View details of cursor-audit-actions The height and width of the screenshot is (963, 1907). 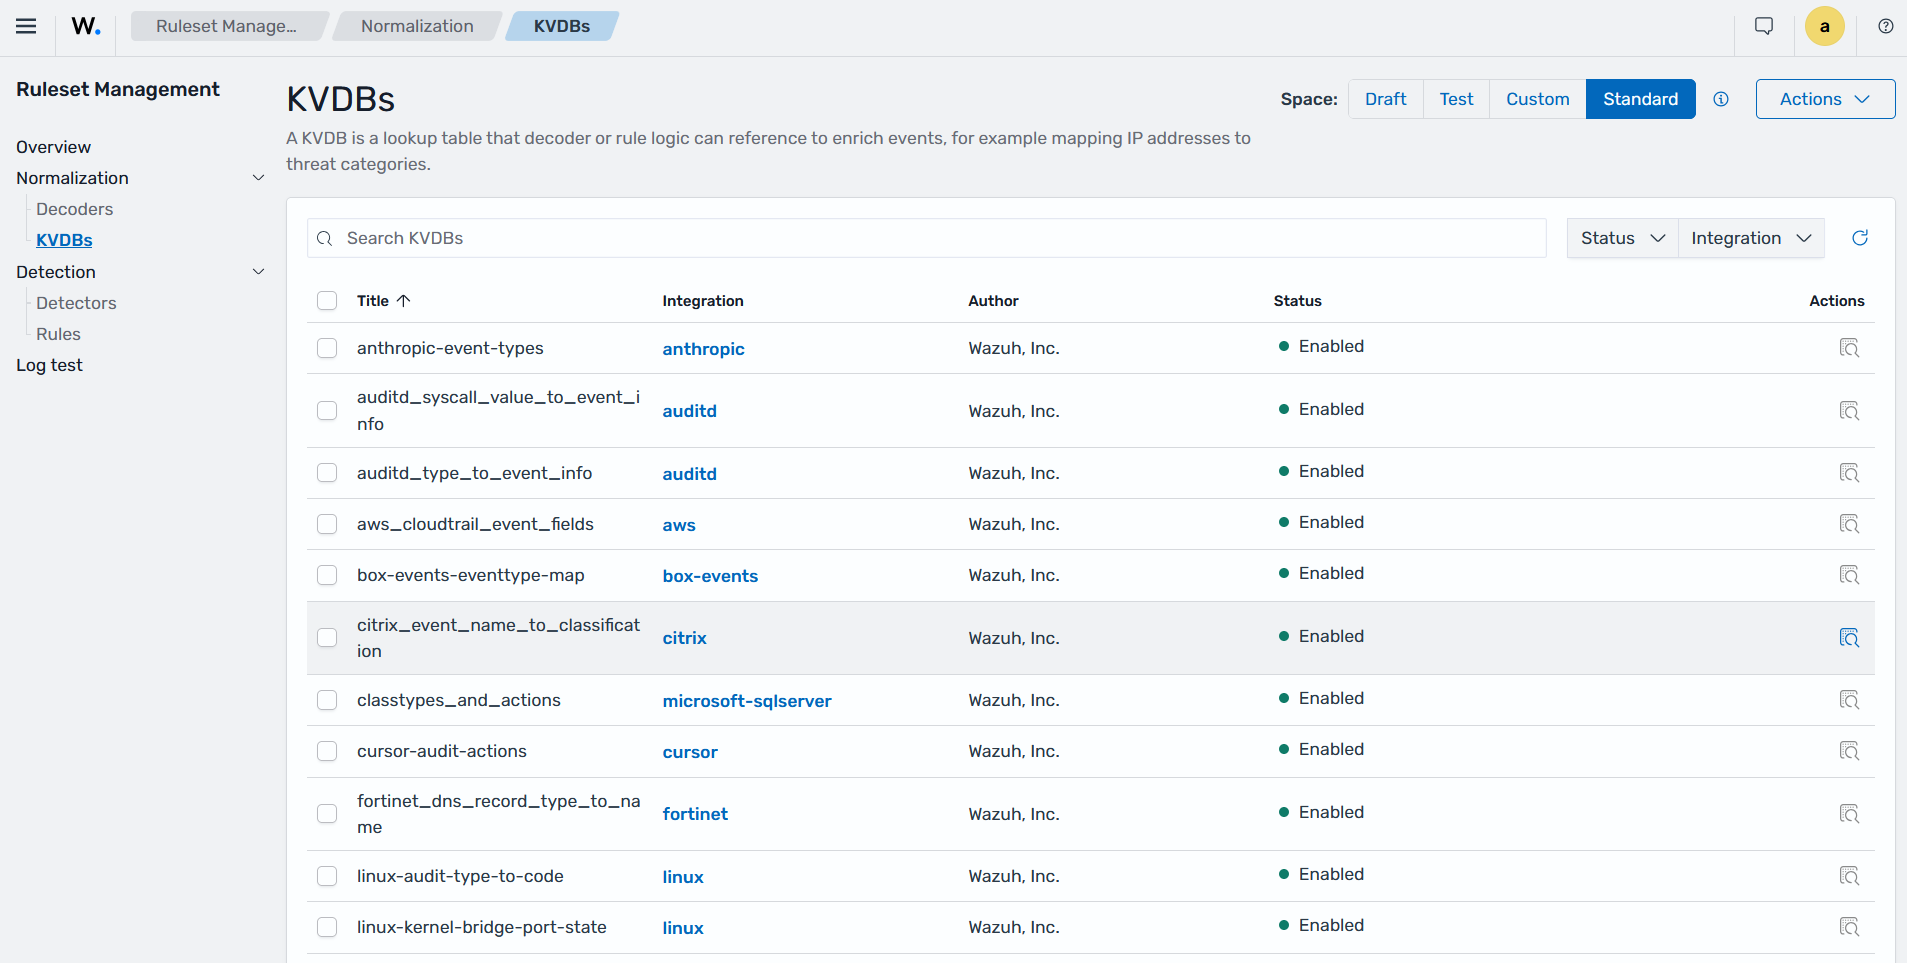coord(1849,751)
